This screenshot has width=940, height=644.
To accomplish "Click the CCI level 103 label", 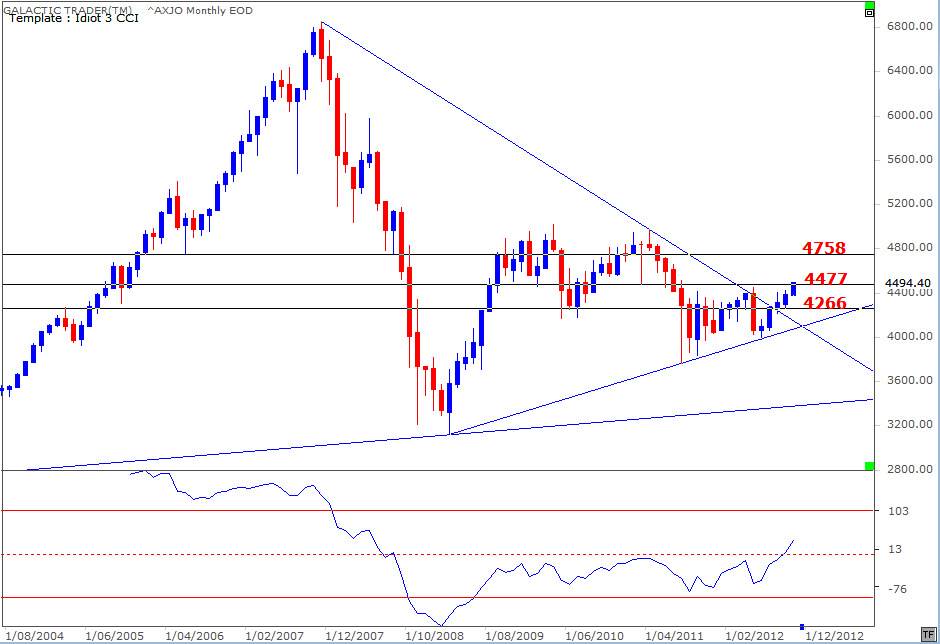I will tap(898, 511).
